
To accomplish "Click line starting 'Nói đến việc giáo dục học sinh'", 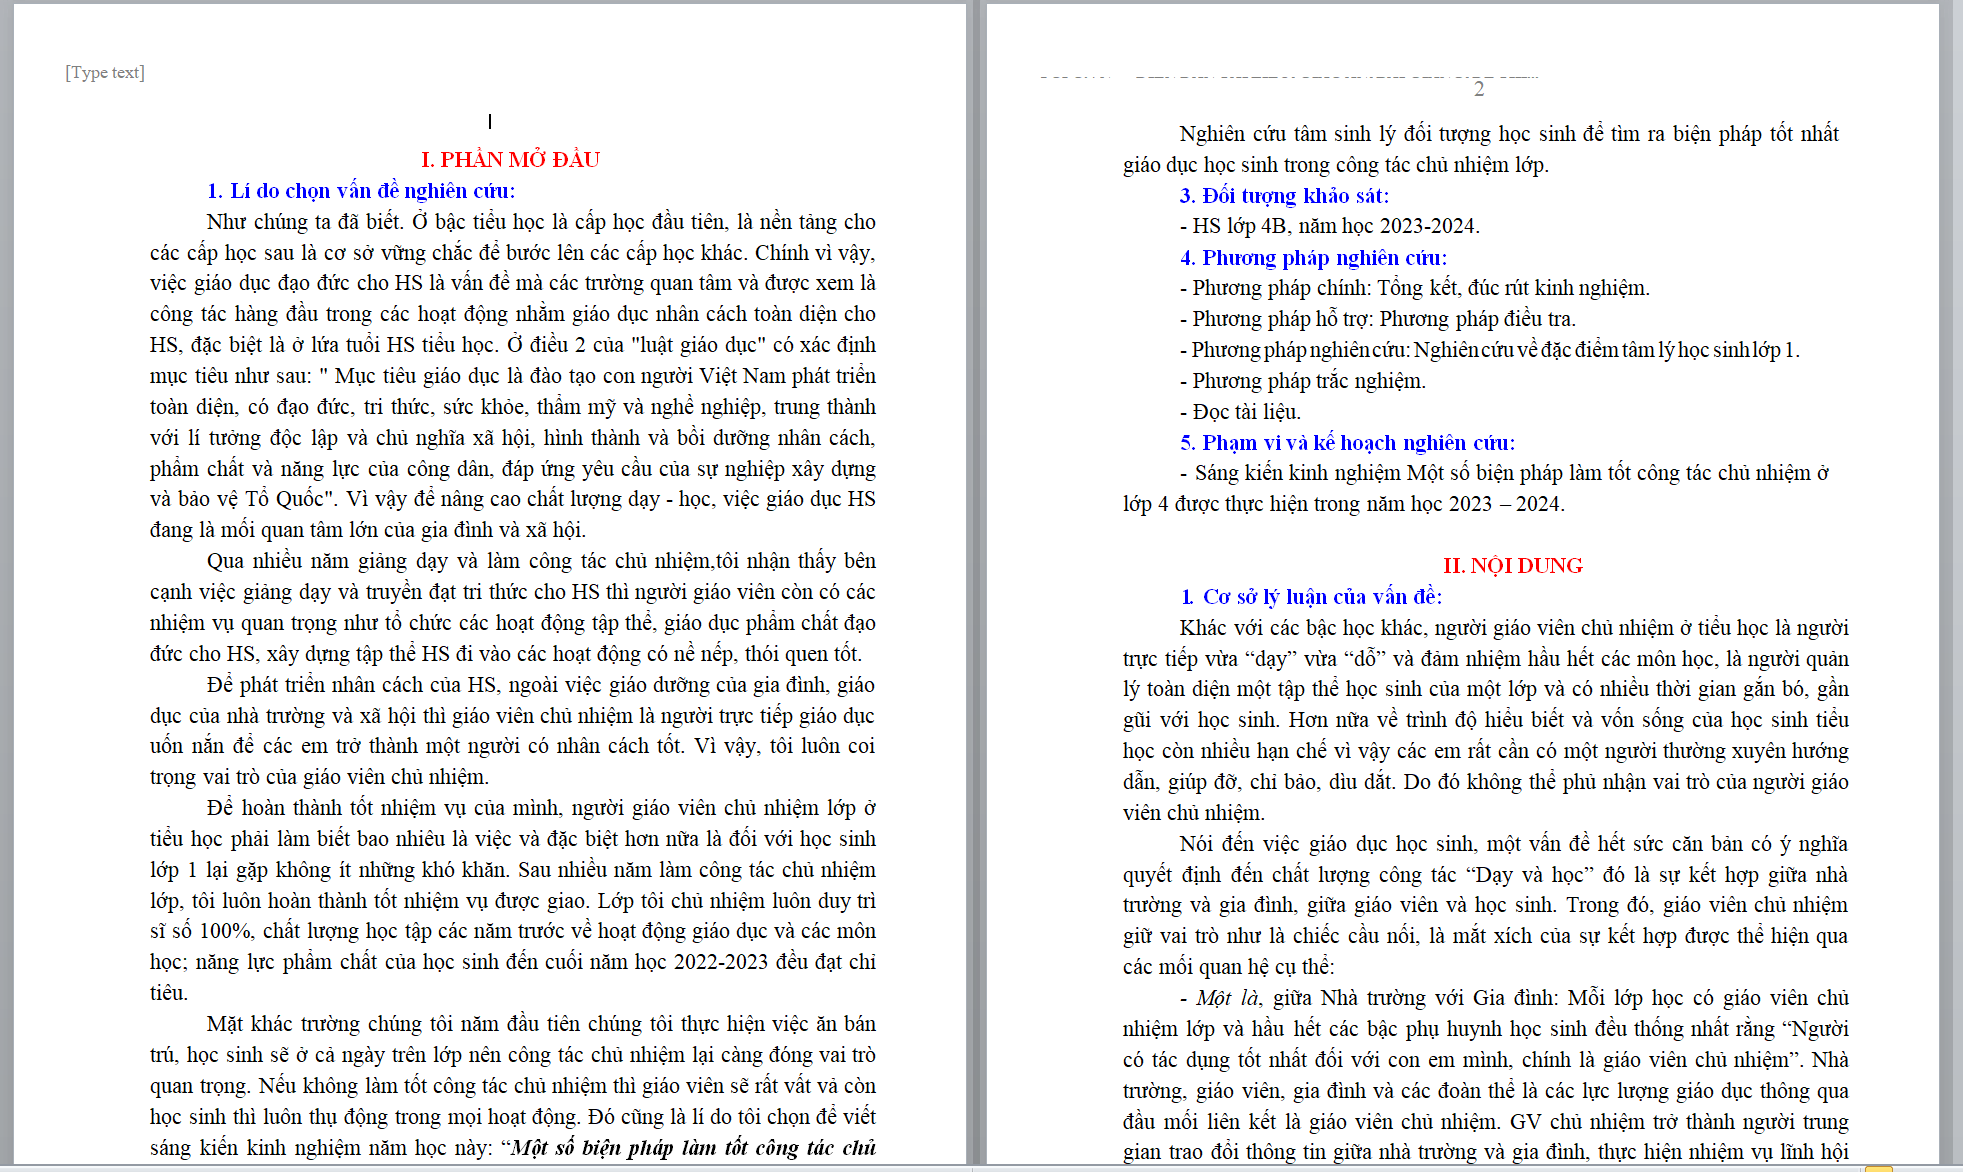I will coord(1514,844).
